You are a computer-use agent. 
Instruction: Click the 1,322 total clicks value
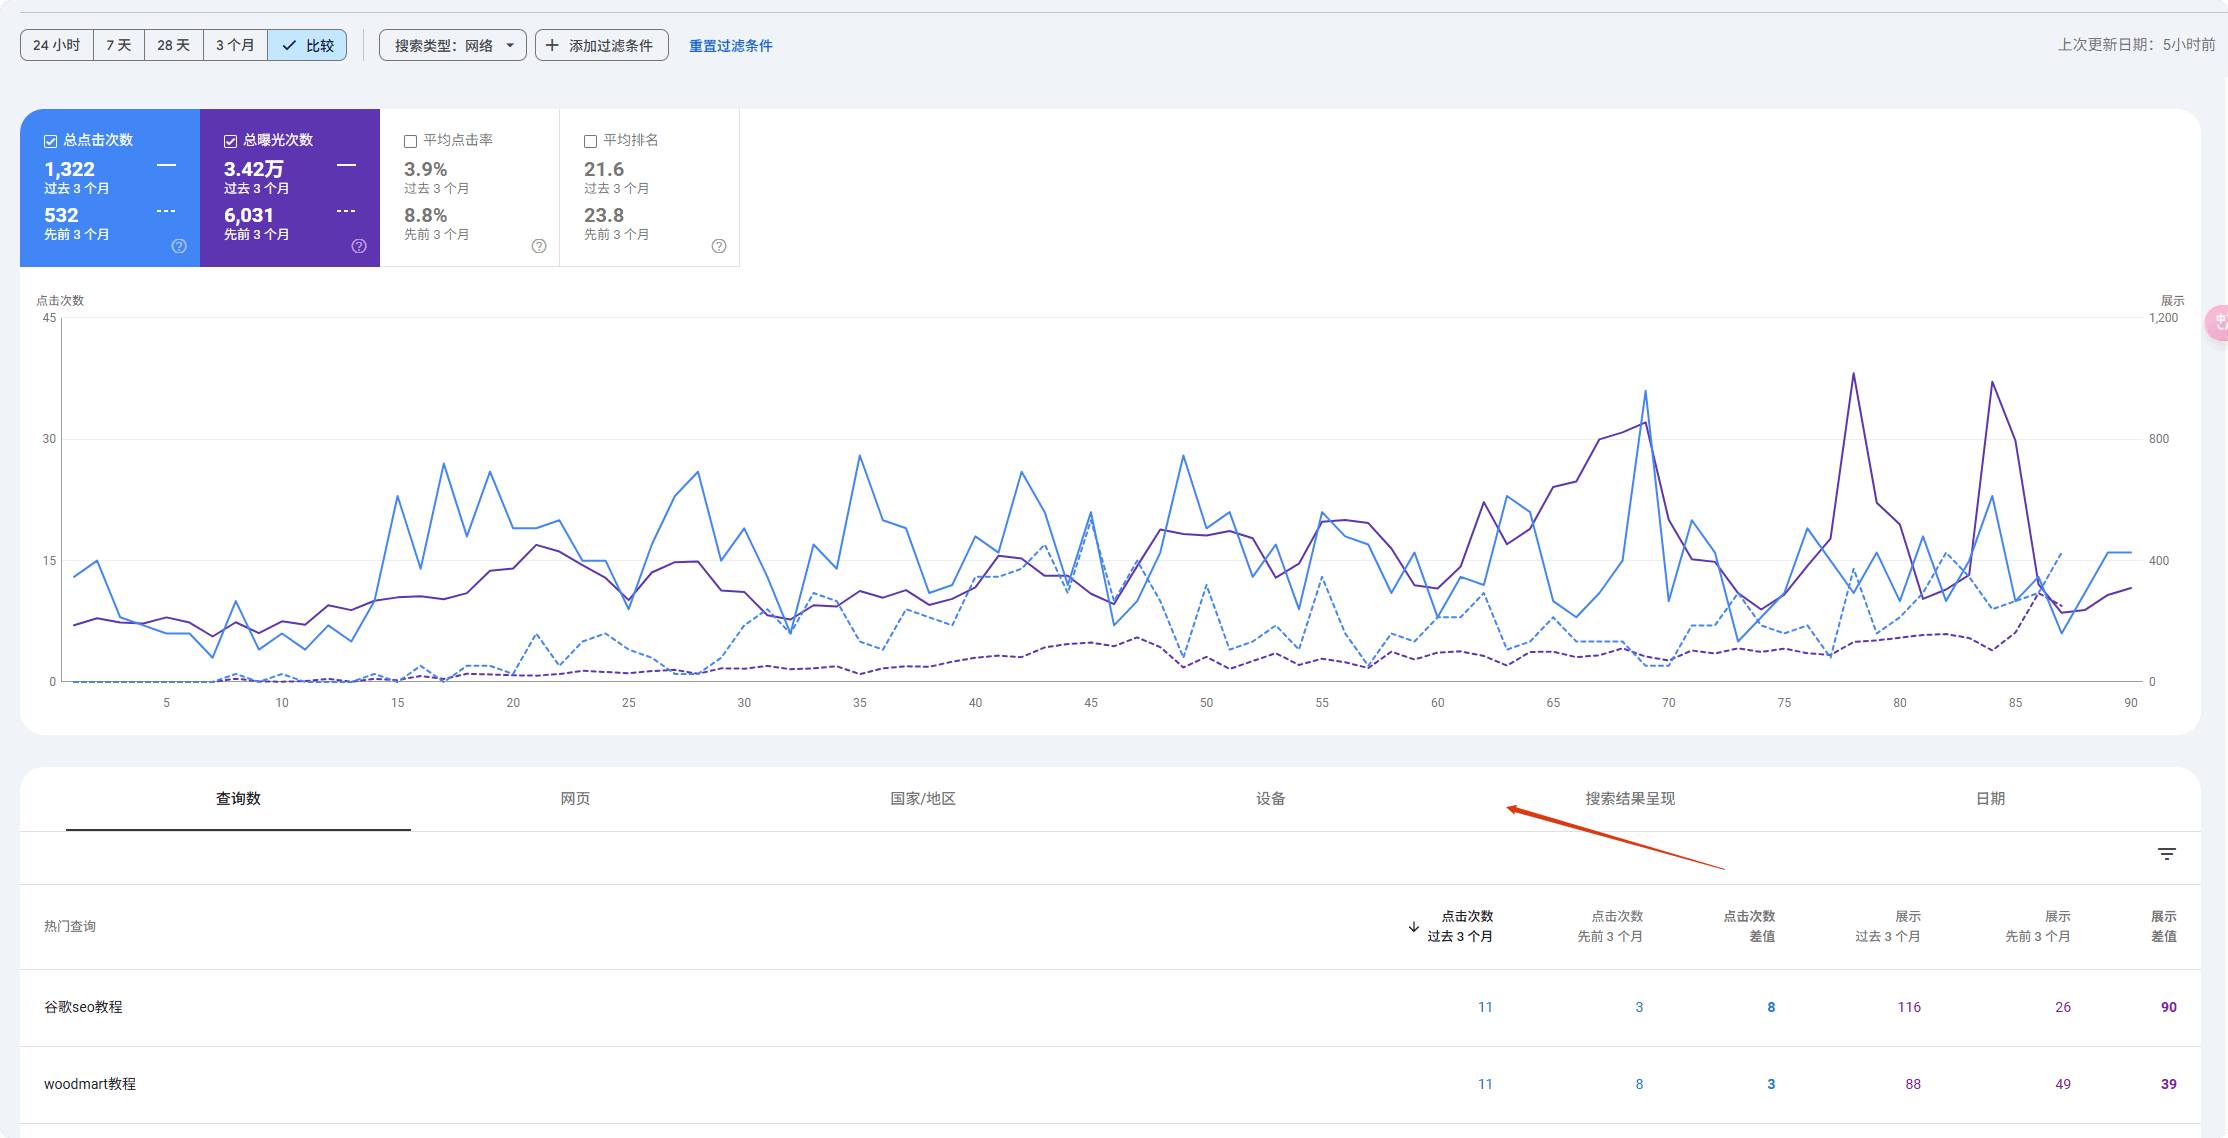coord(69,169)
